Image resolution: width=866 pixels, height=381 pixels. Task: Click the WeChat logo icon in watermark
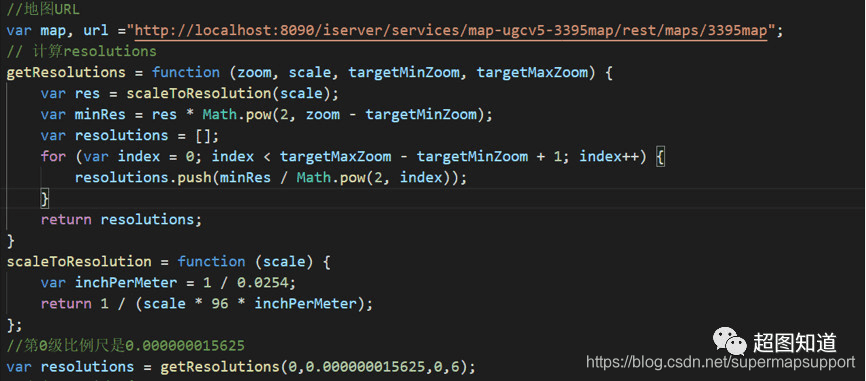(729, 341)
